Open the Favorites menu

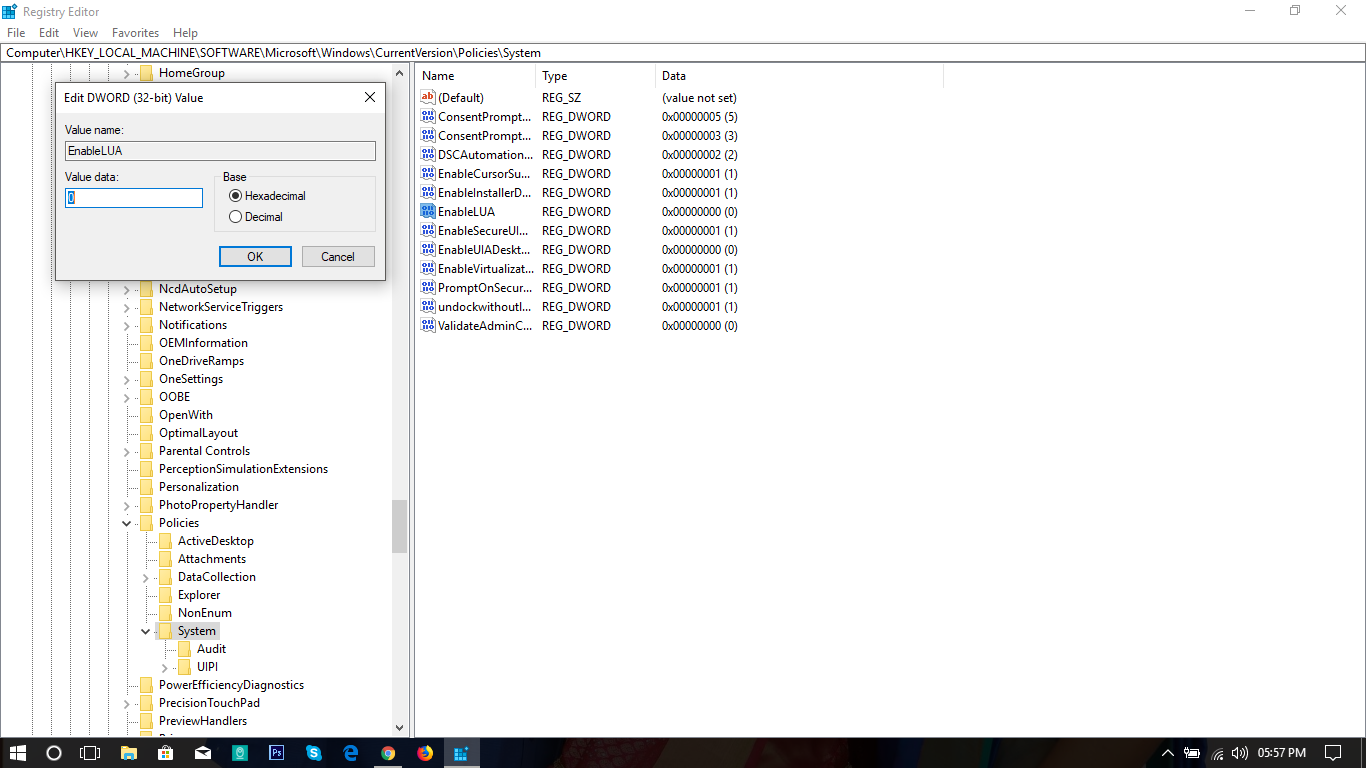pyautogui.click(x=135, y=33)
